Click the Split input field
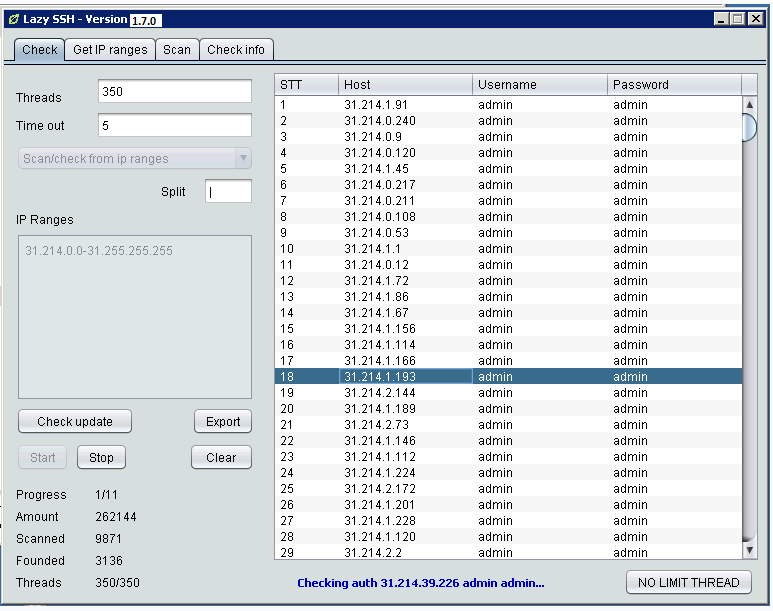Screen dimensions: 773x611 [x=228, y=191]
